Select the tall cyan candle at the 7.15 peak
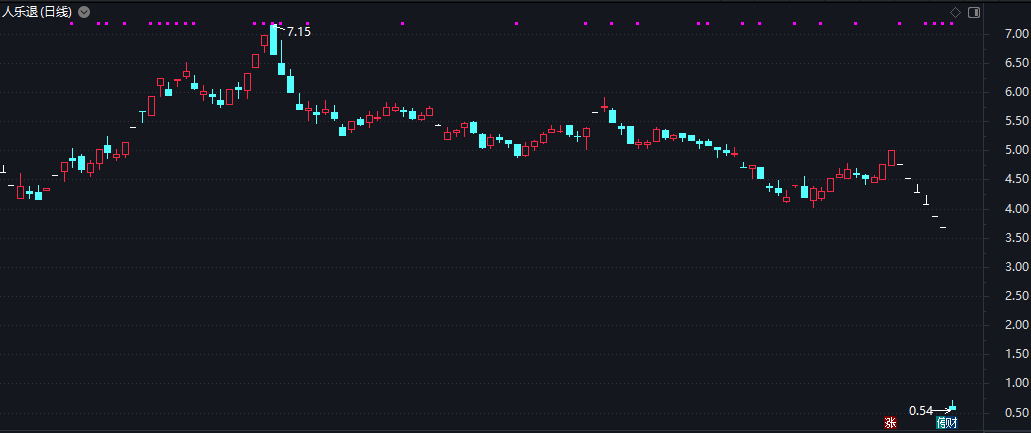 tap(274, 39)
